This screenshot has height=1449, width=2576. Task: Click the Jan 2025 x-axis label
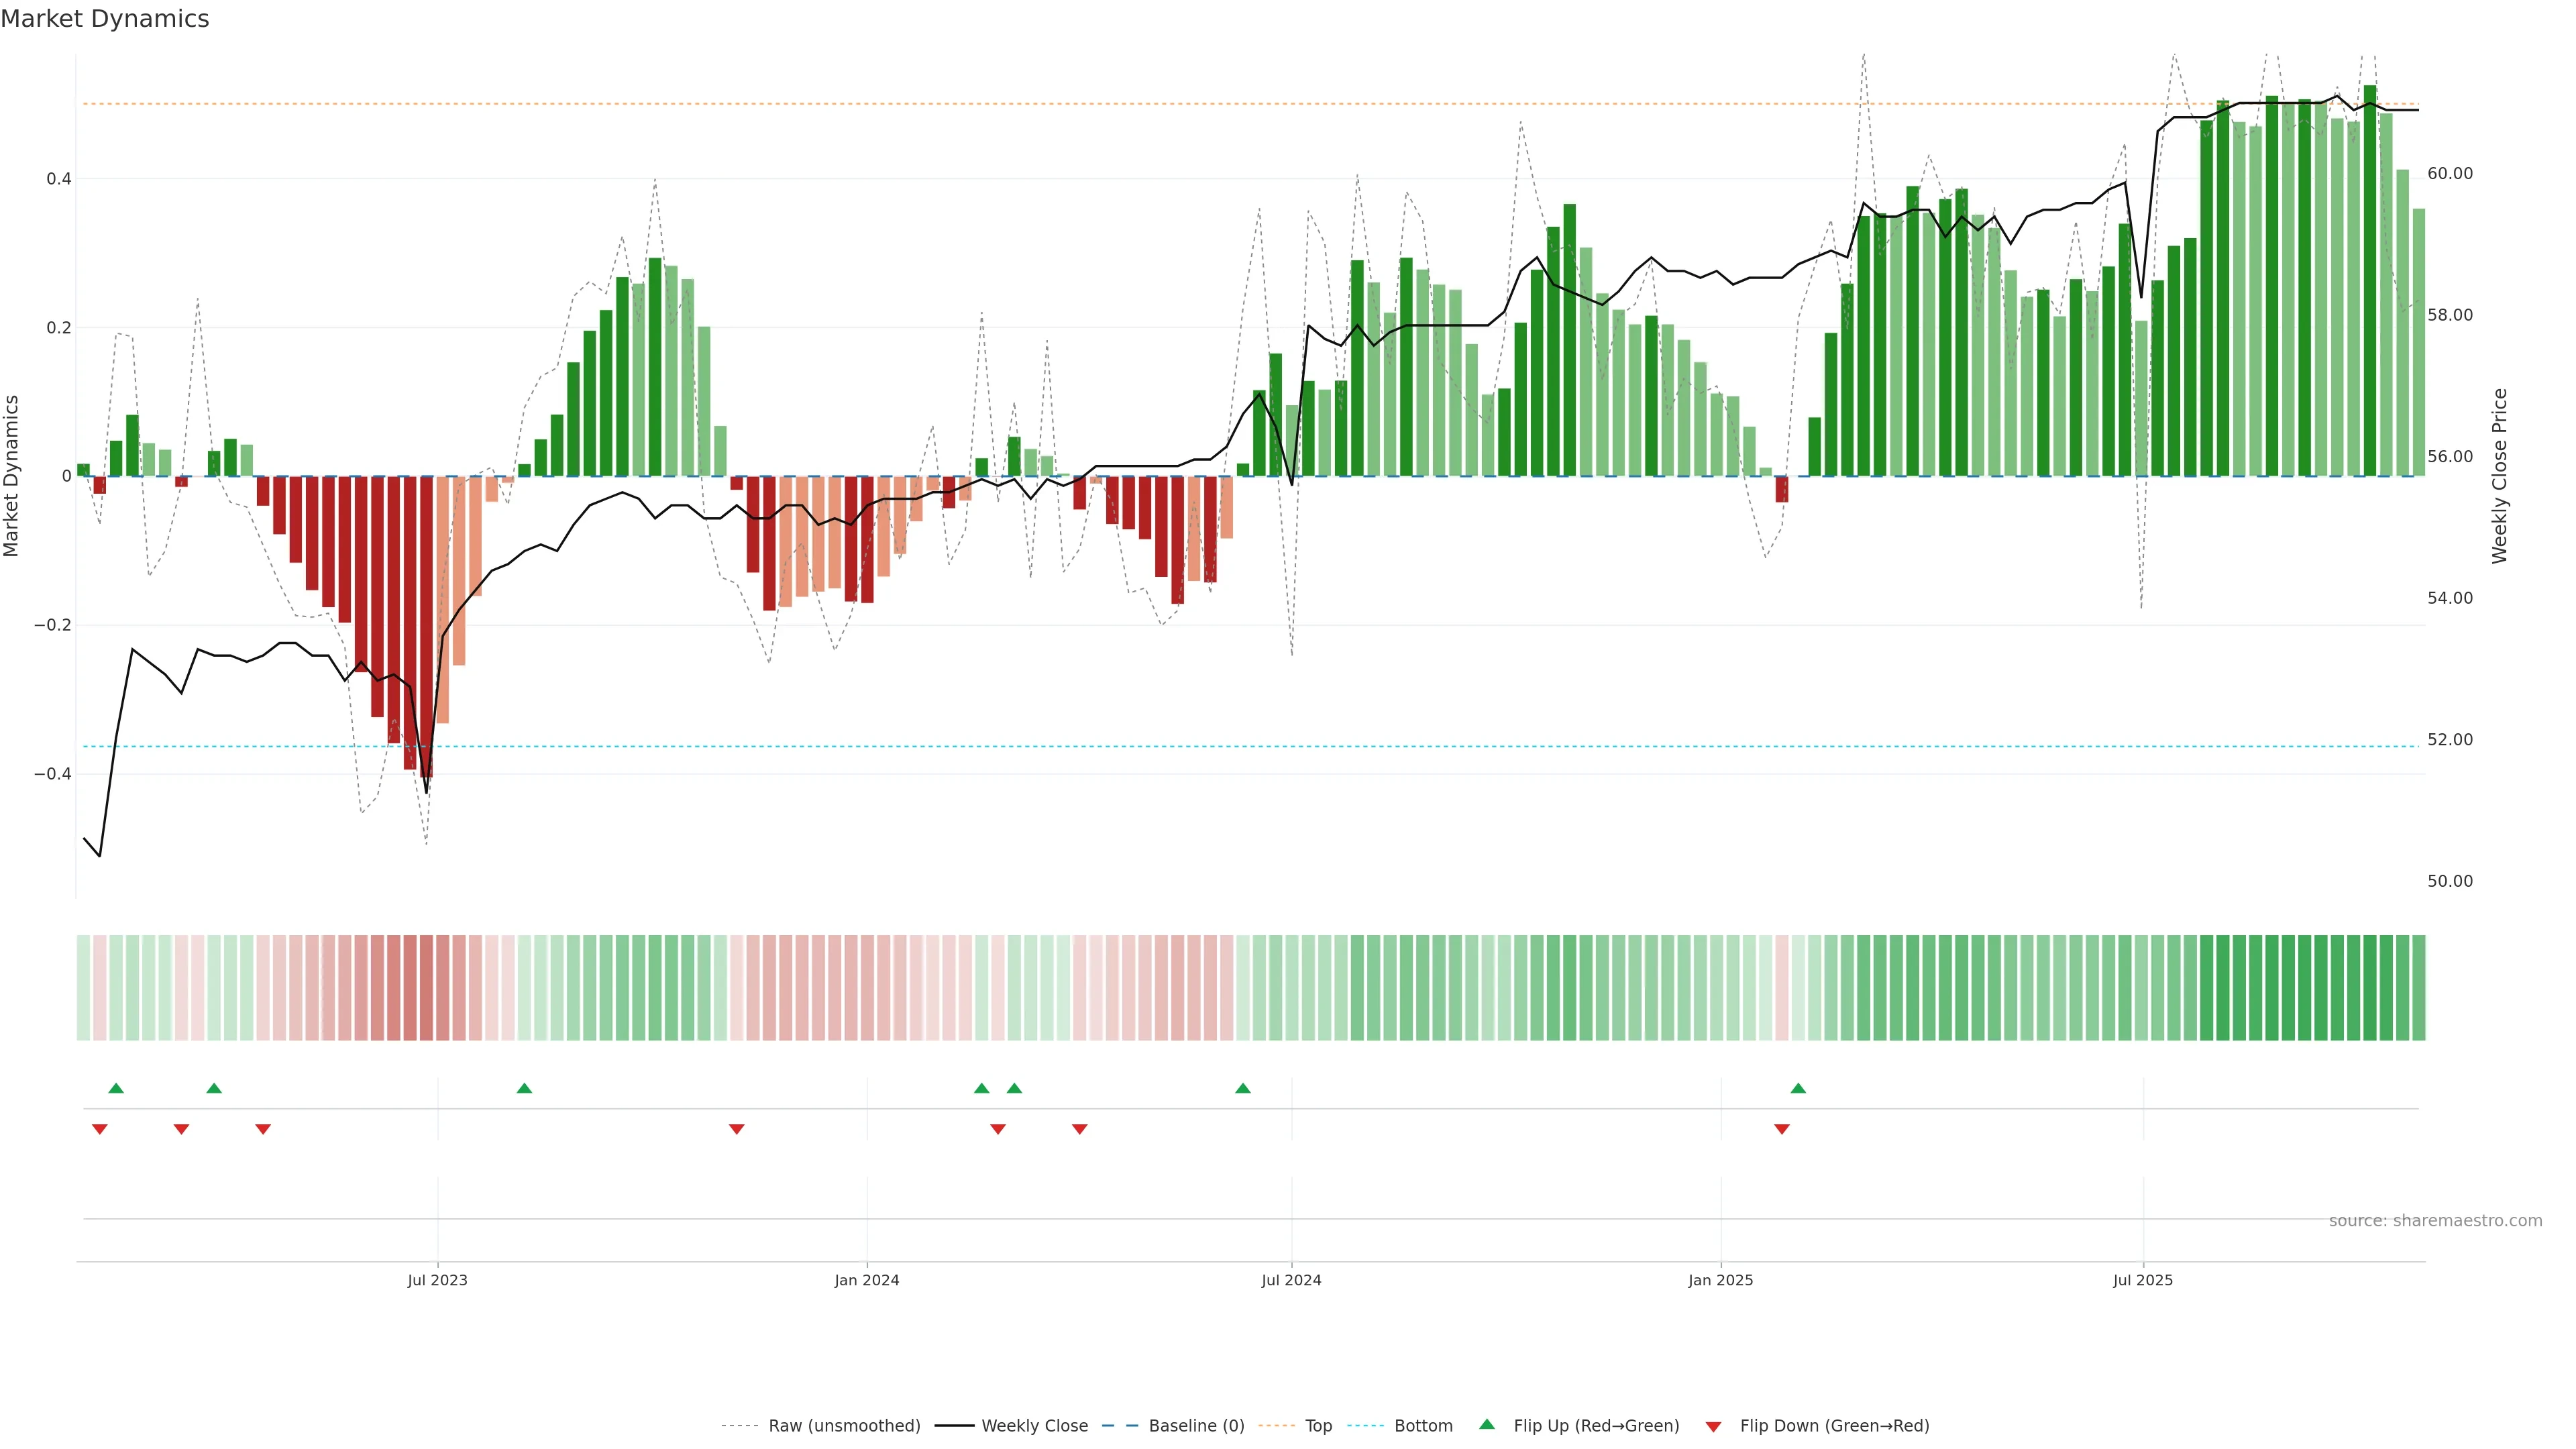(1720, 1280)
